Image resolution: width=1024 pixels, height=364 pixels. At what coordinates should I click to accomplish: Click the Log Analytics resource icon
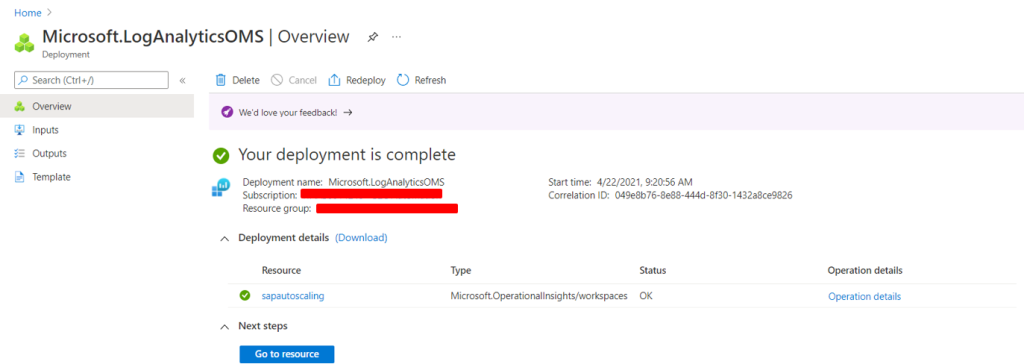coord(221,188)
